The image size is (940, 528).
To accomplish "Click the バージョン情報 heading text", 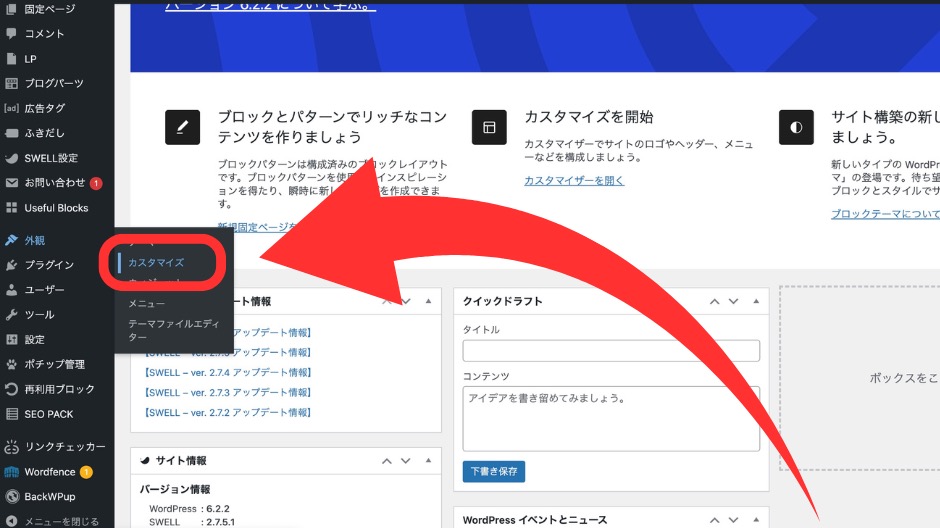I will (175, 490).
